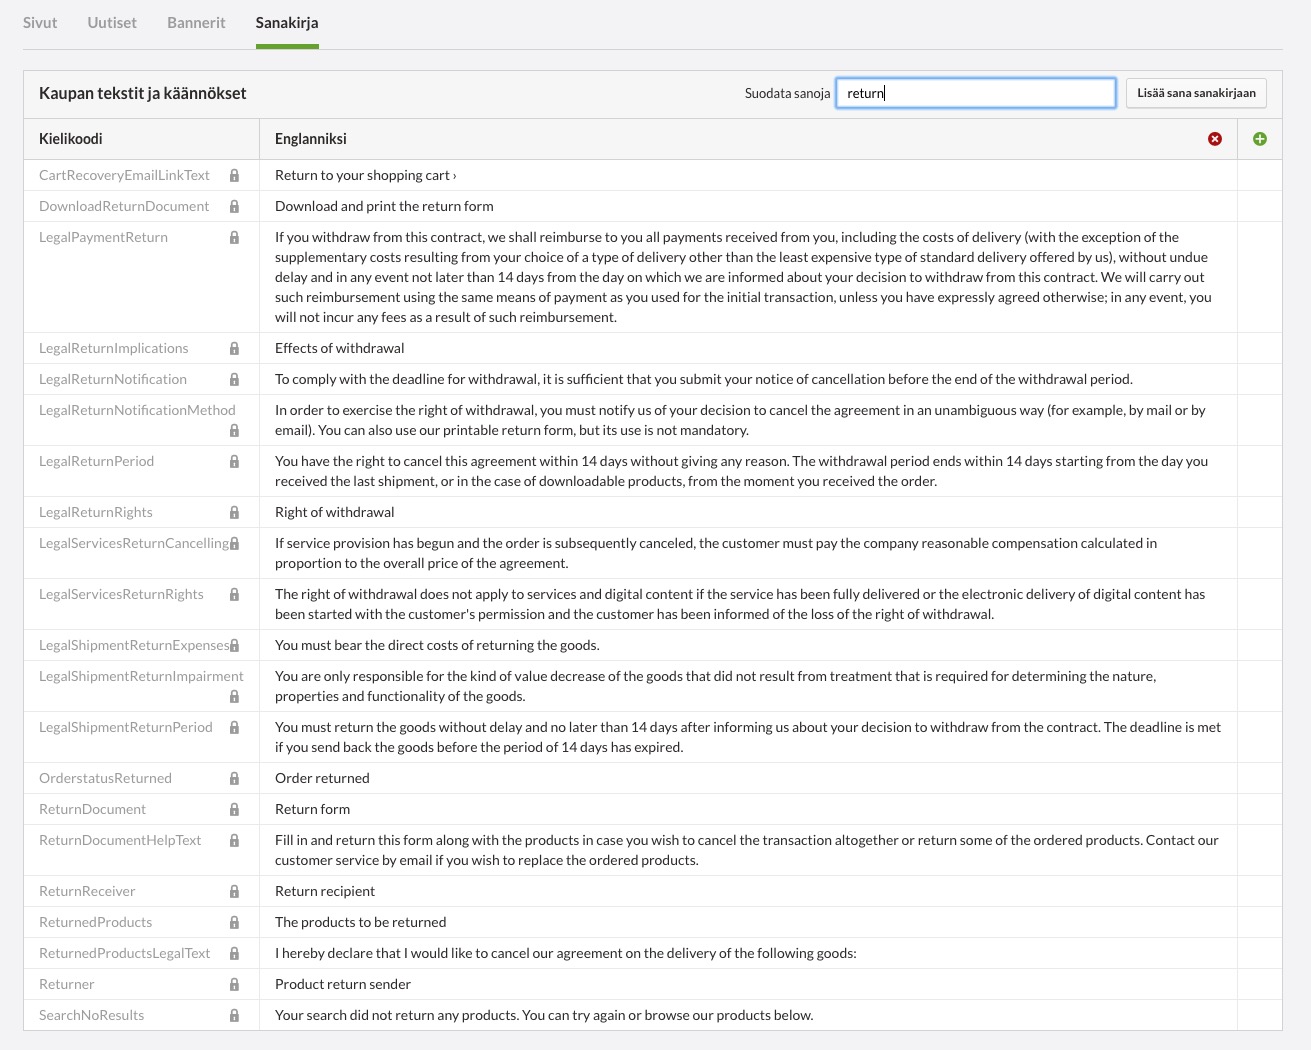The width and height of the screenshot is (1311, 1050).
Task: Click lock icon next to ReturnDocument
Action: (x=234, y=809)
